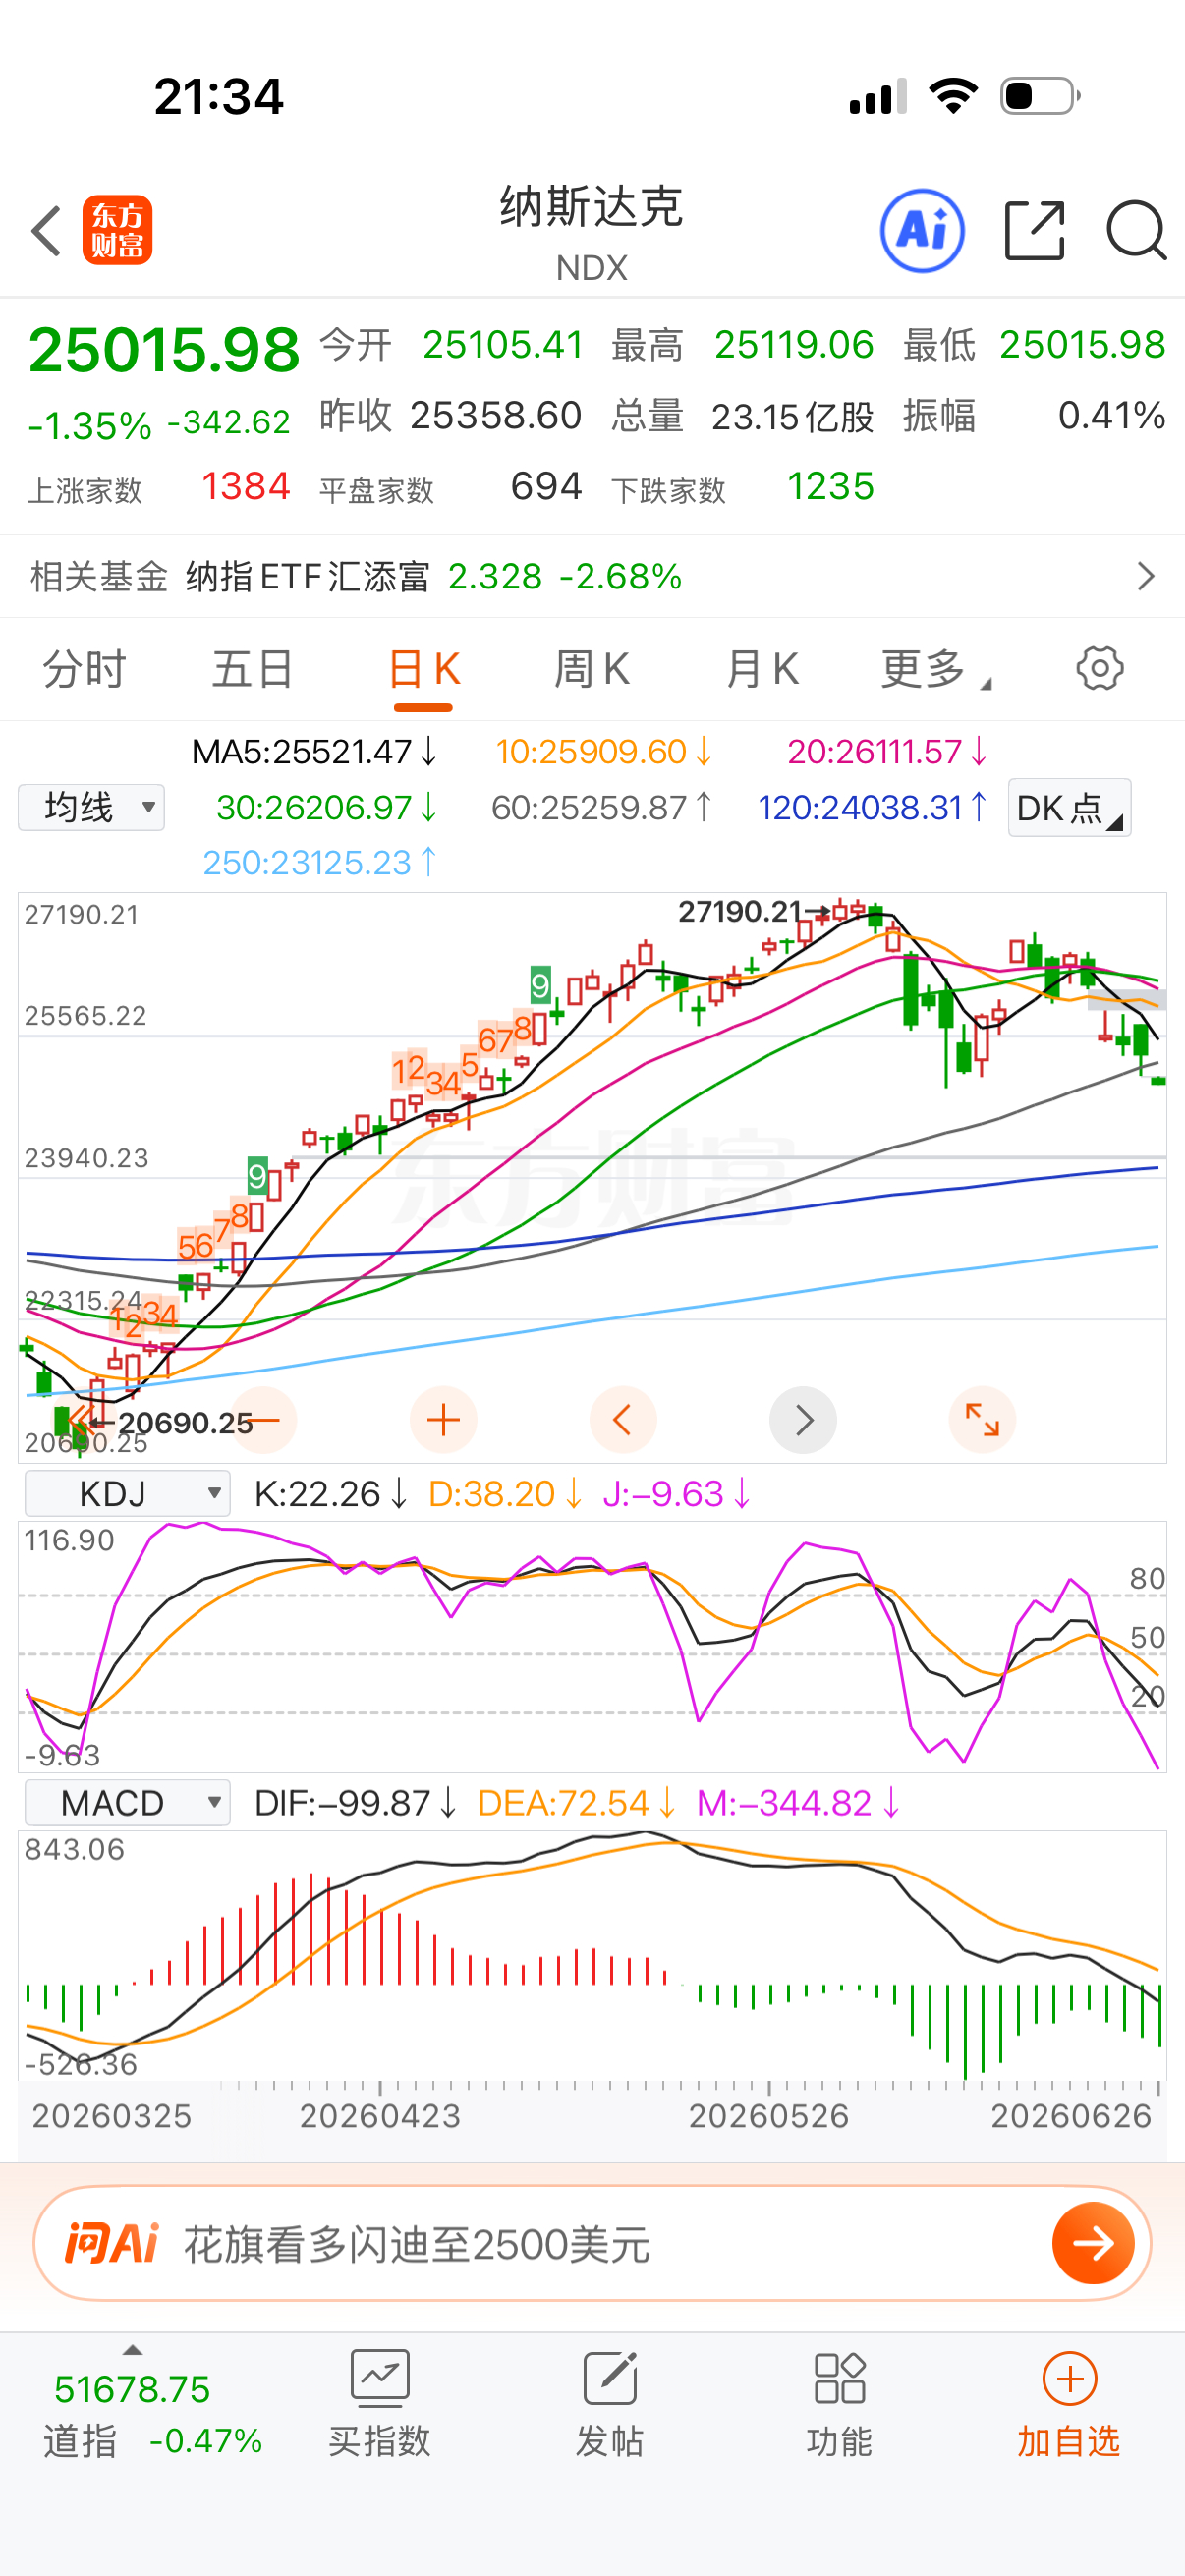The width and height of the screenshot is (1185, 2576).
Task: Switch to 分时 tab
Action: pos(84,668)
